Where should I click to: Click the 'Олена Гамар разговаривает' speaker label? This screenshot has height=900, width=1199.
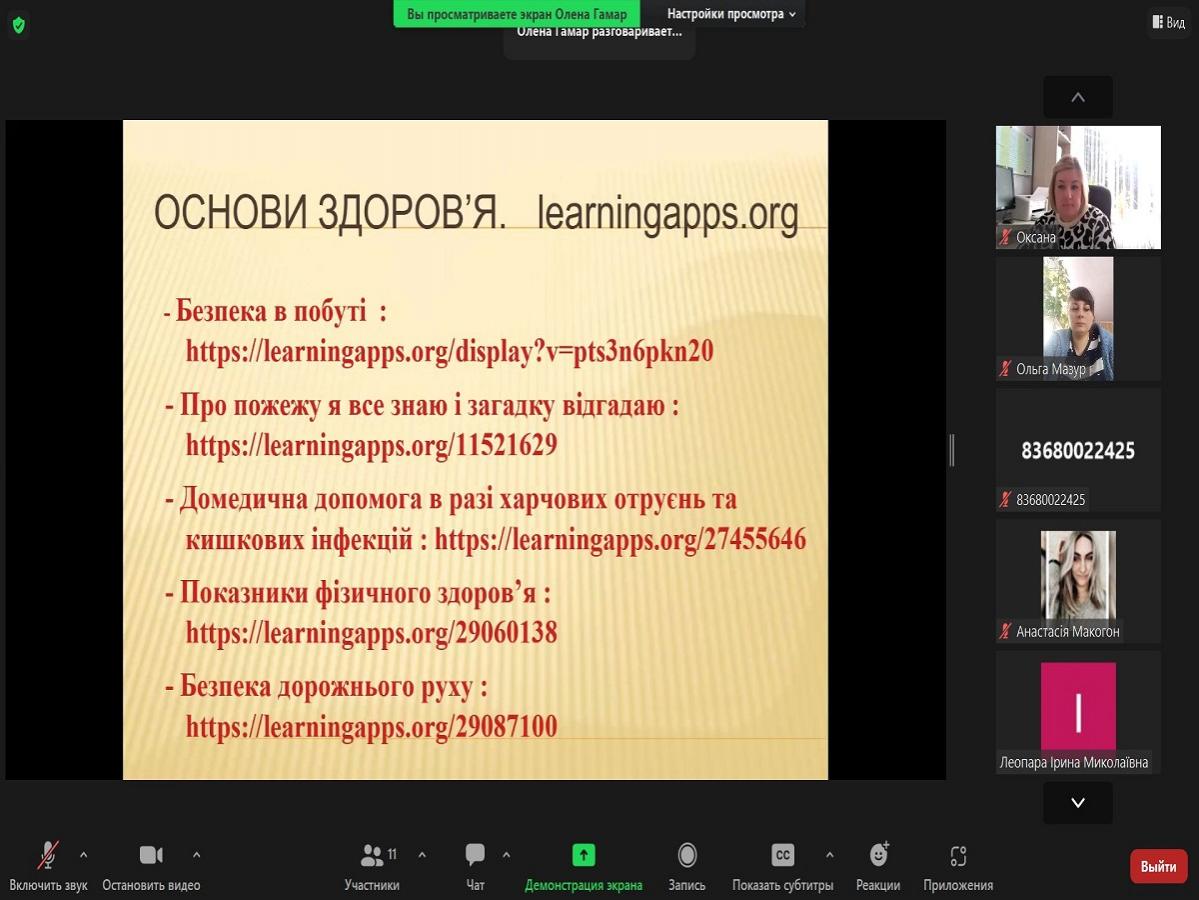[x=600, y=33]
